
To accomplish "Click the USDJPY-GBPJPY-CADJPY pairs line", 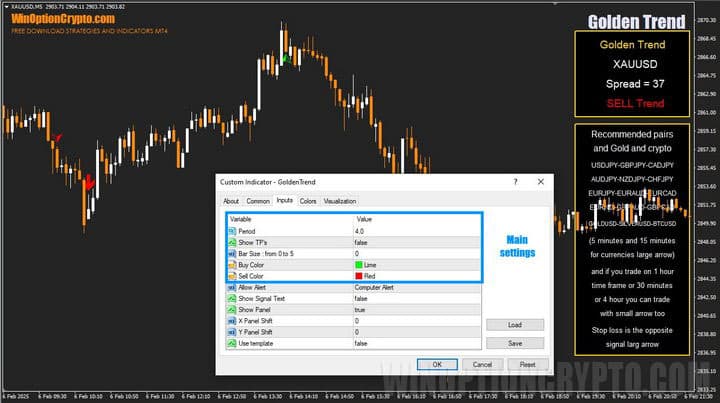I will [632, 165].
